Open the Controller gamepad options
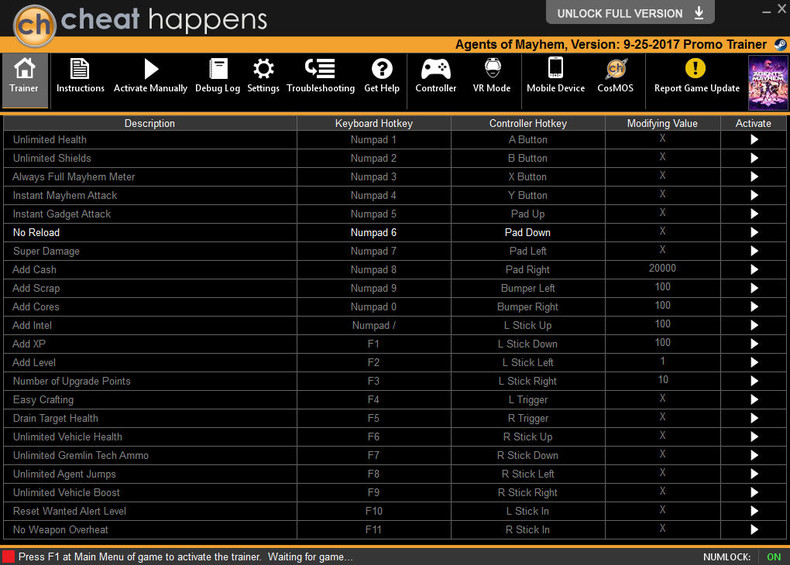 [x=436, y=77]
